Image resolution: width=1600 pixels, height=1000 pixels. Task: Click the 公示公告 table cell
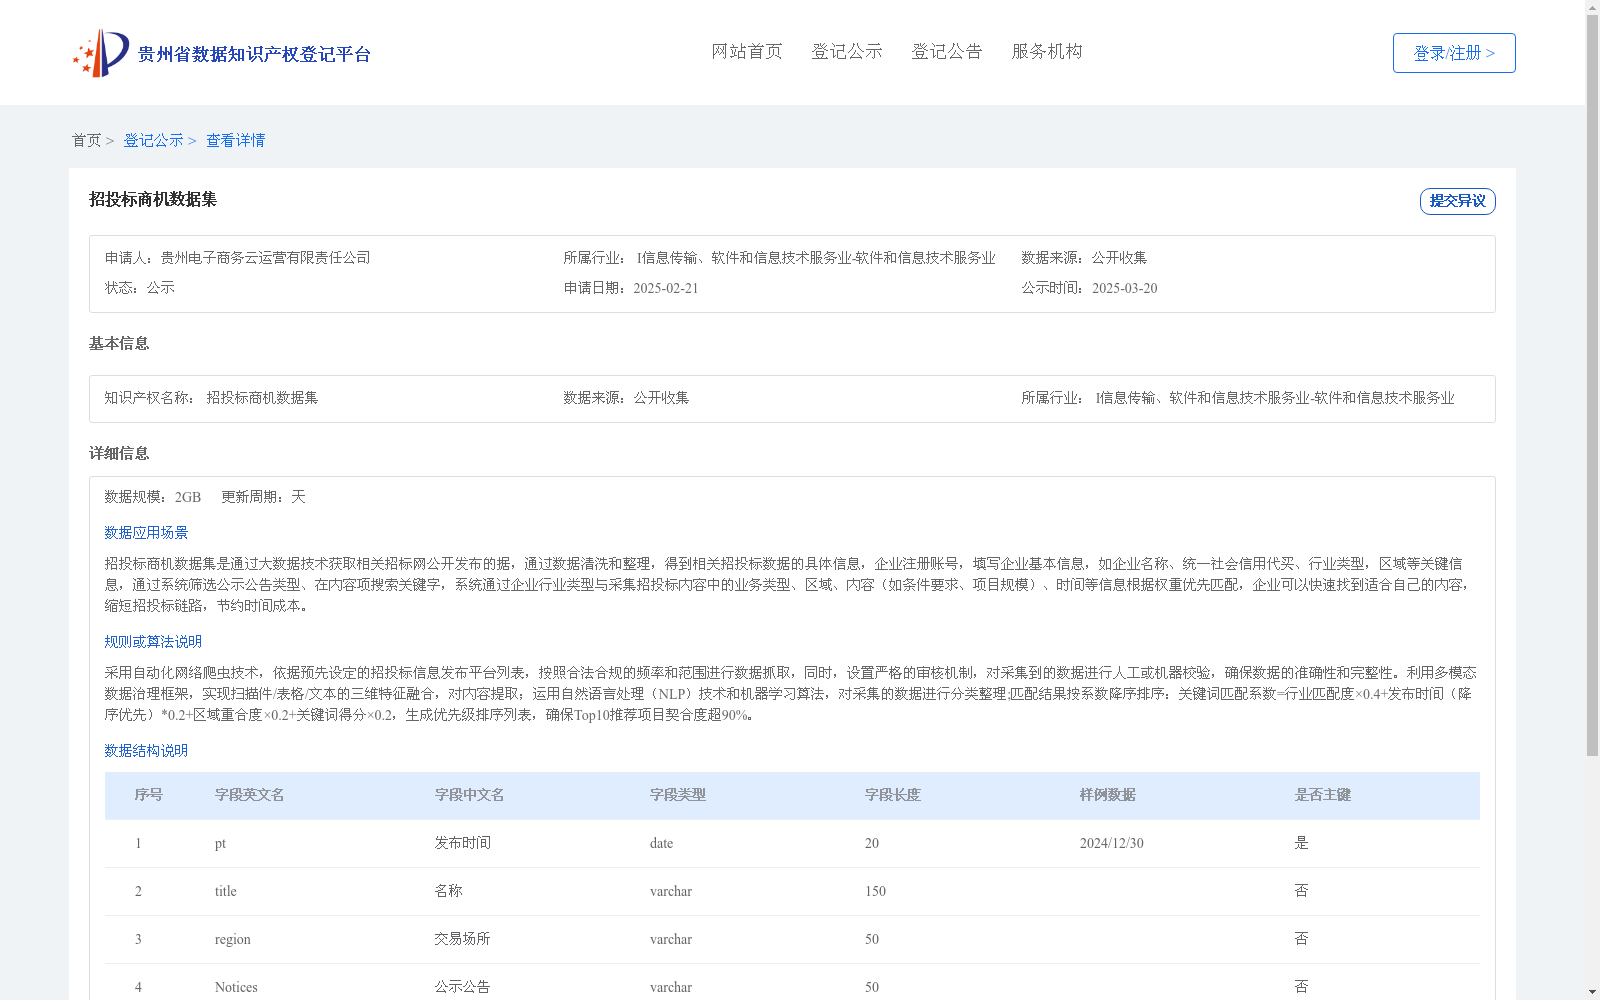(463, 987)
